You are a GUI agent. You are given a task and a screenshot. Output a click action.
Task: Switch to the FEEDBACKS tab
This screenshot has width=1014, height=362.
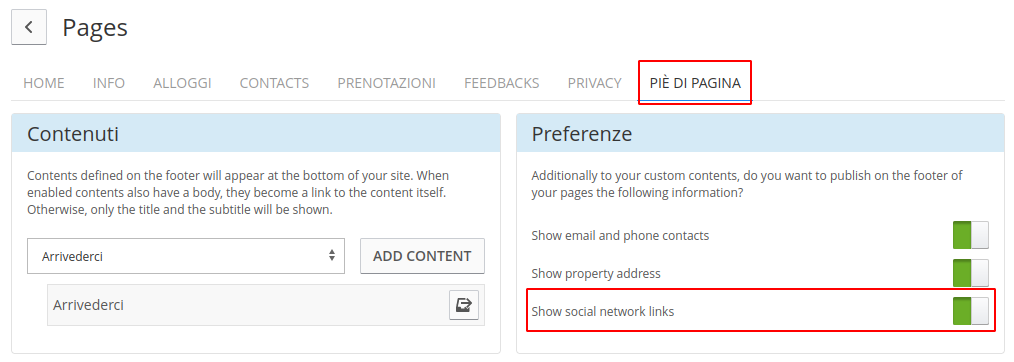tap(502, 83)
